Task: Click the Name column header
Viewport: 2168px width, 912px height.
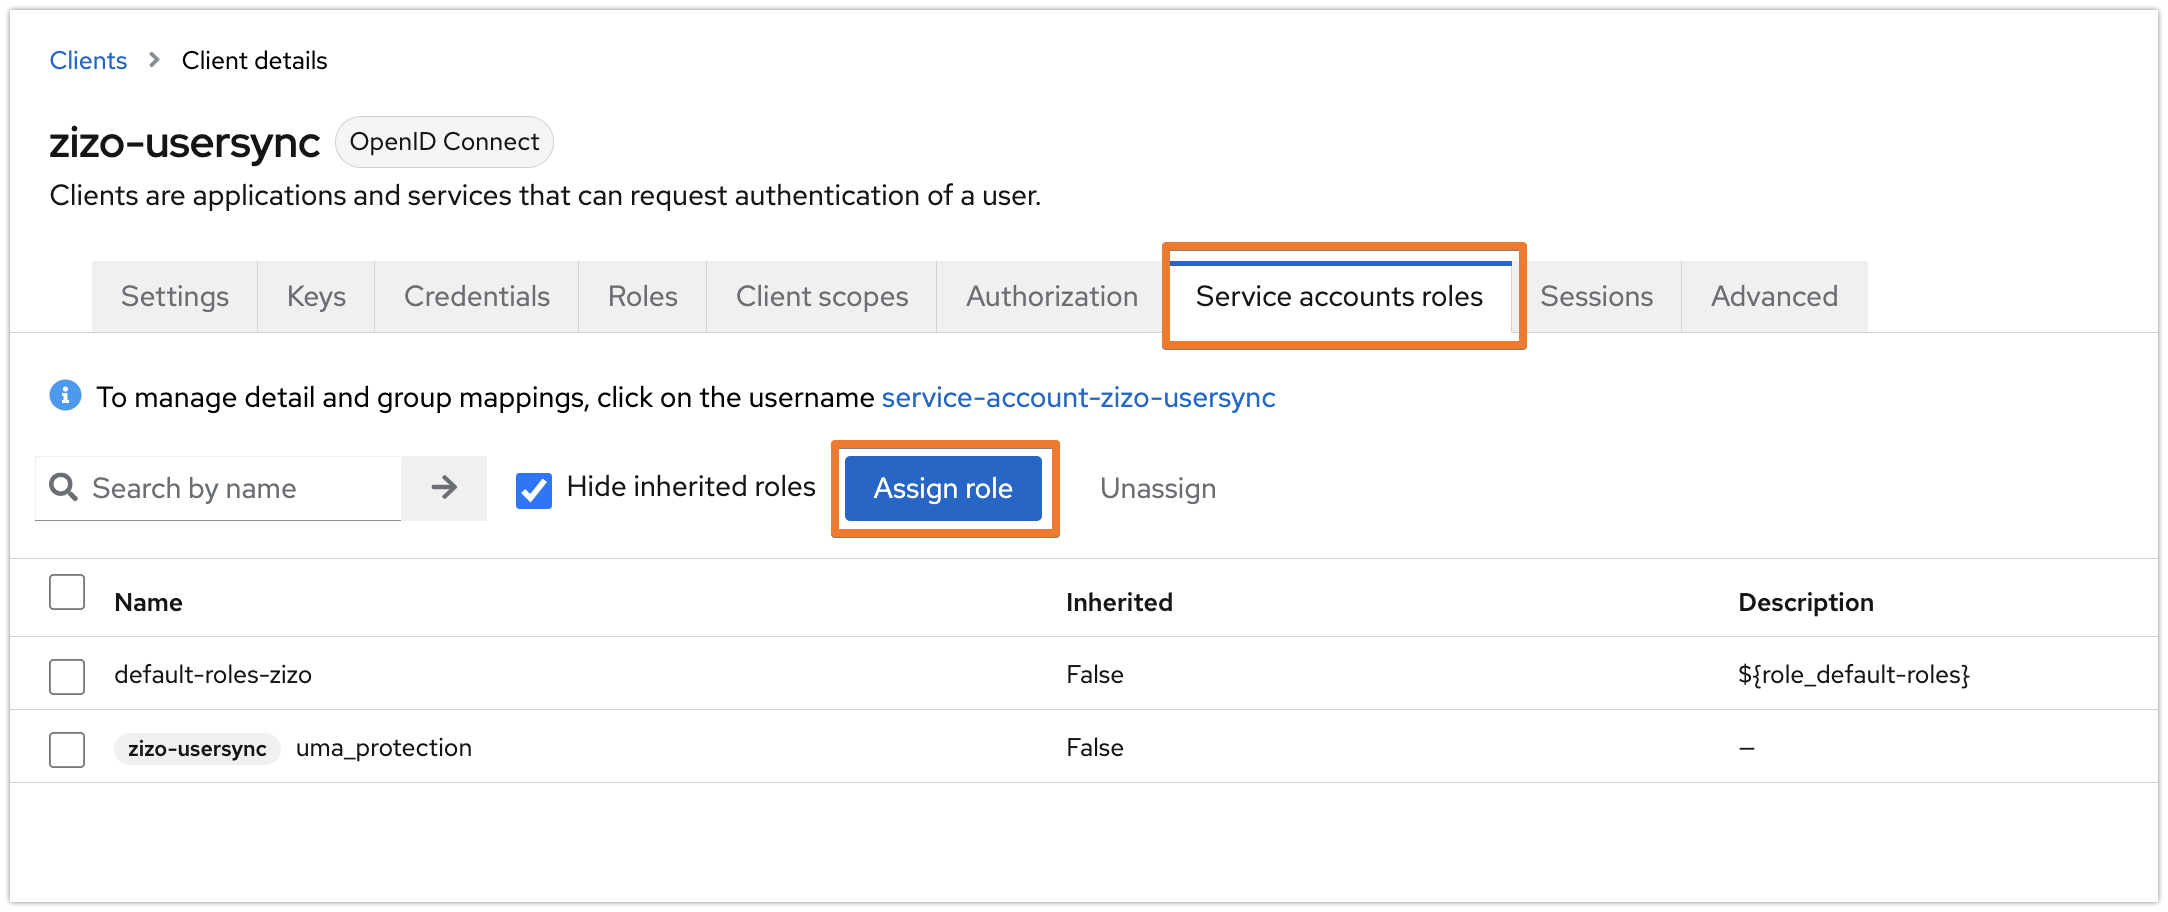Action: click(148, 602)
